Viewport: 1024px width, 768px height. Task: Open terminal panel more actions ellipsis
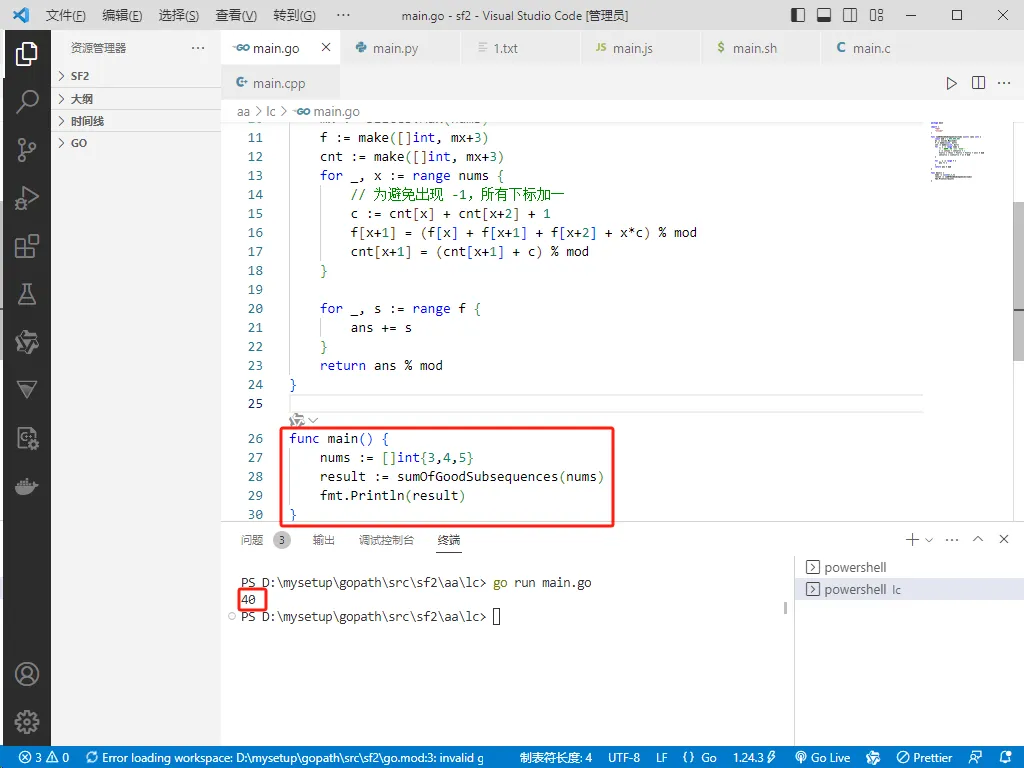tap(952, 539)
